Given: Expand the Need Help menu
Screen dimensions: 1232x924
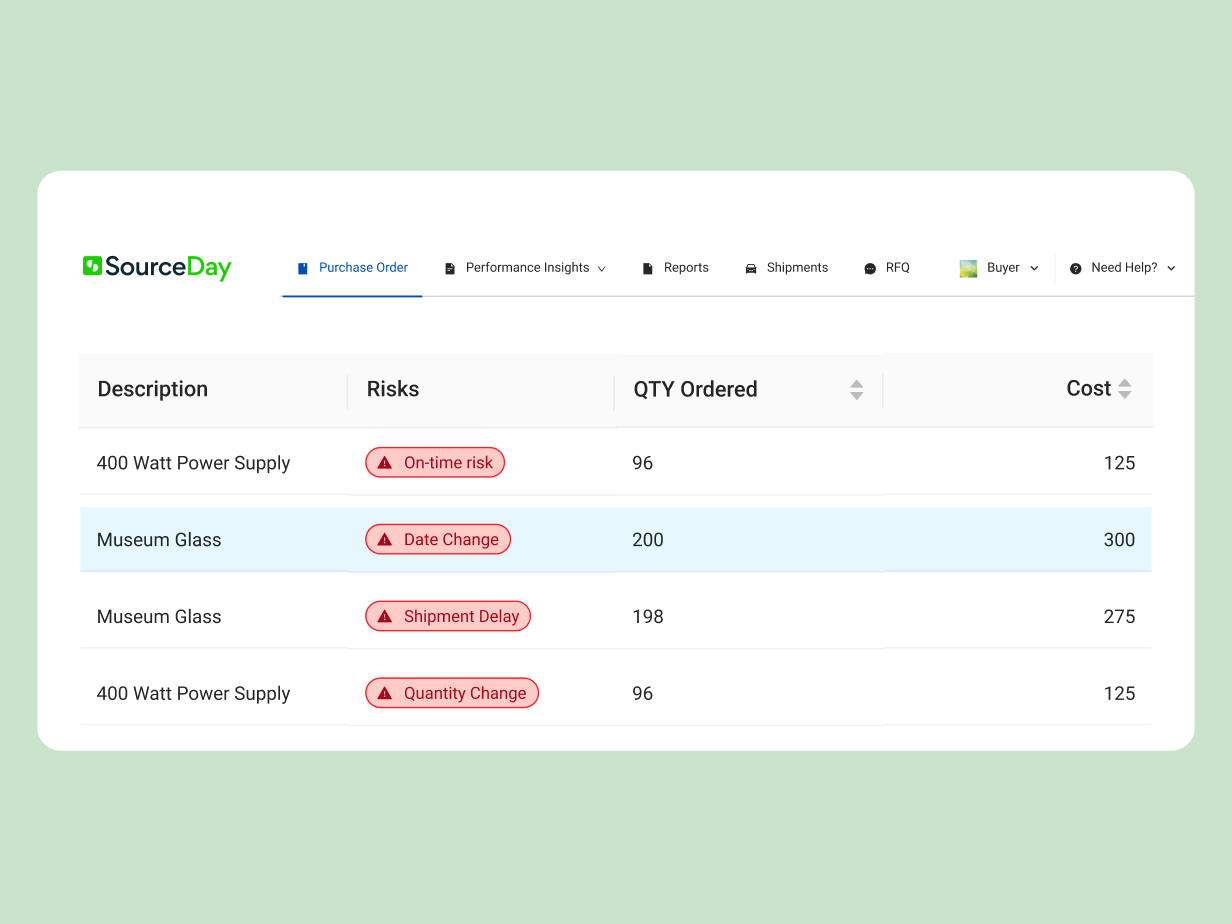Looking at the screenshot, I should coord(1171,268).
